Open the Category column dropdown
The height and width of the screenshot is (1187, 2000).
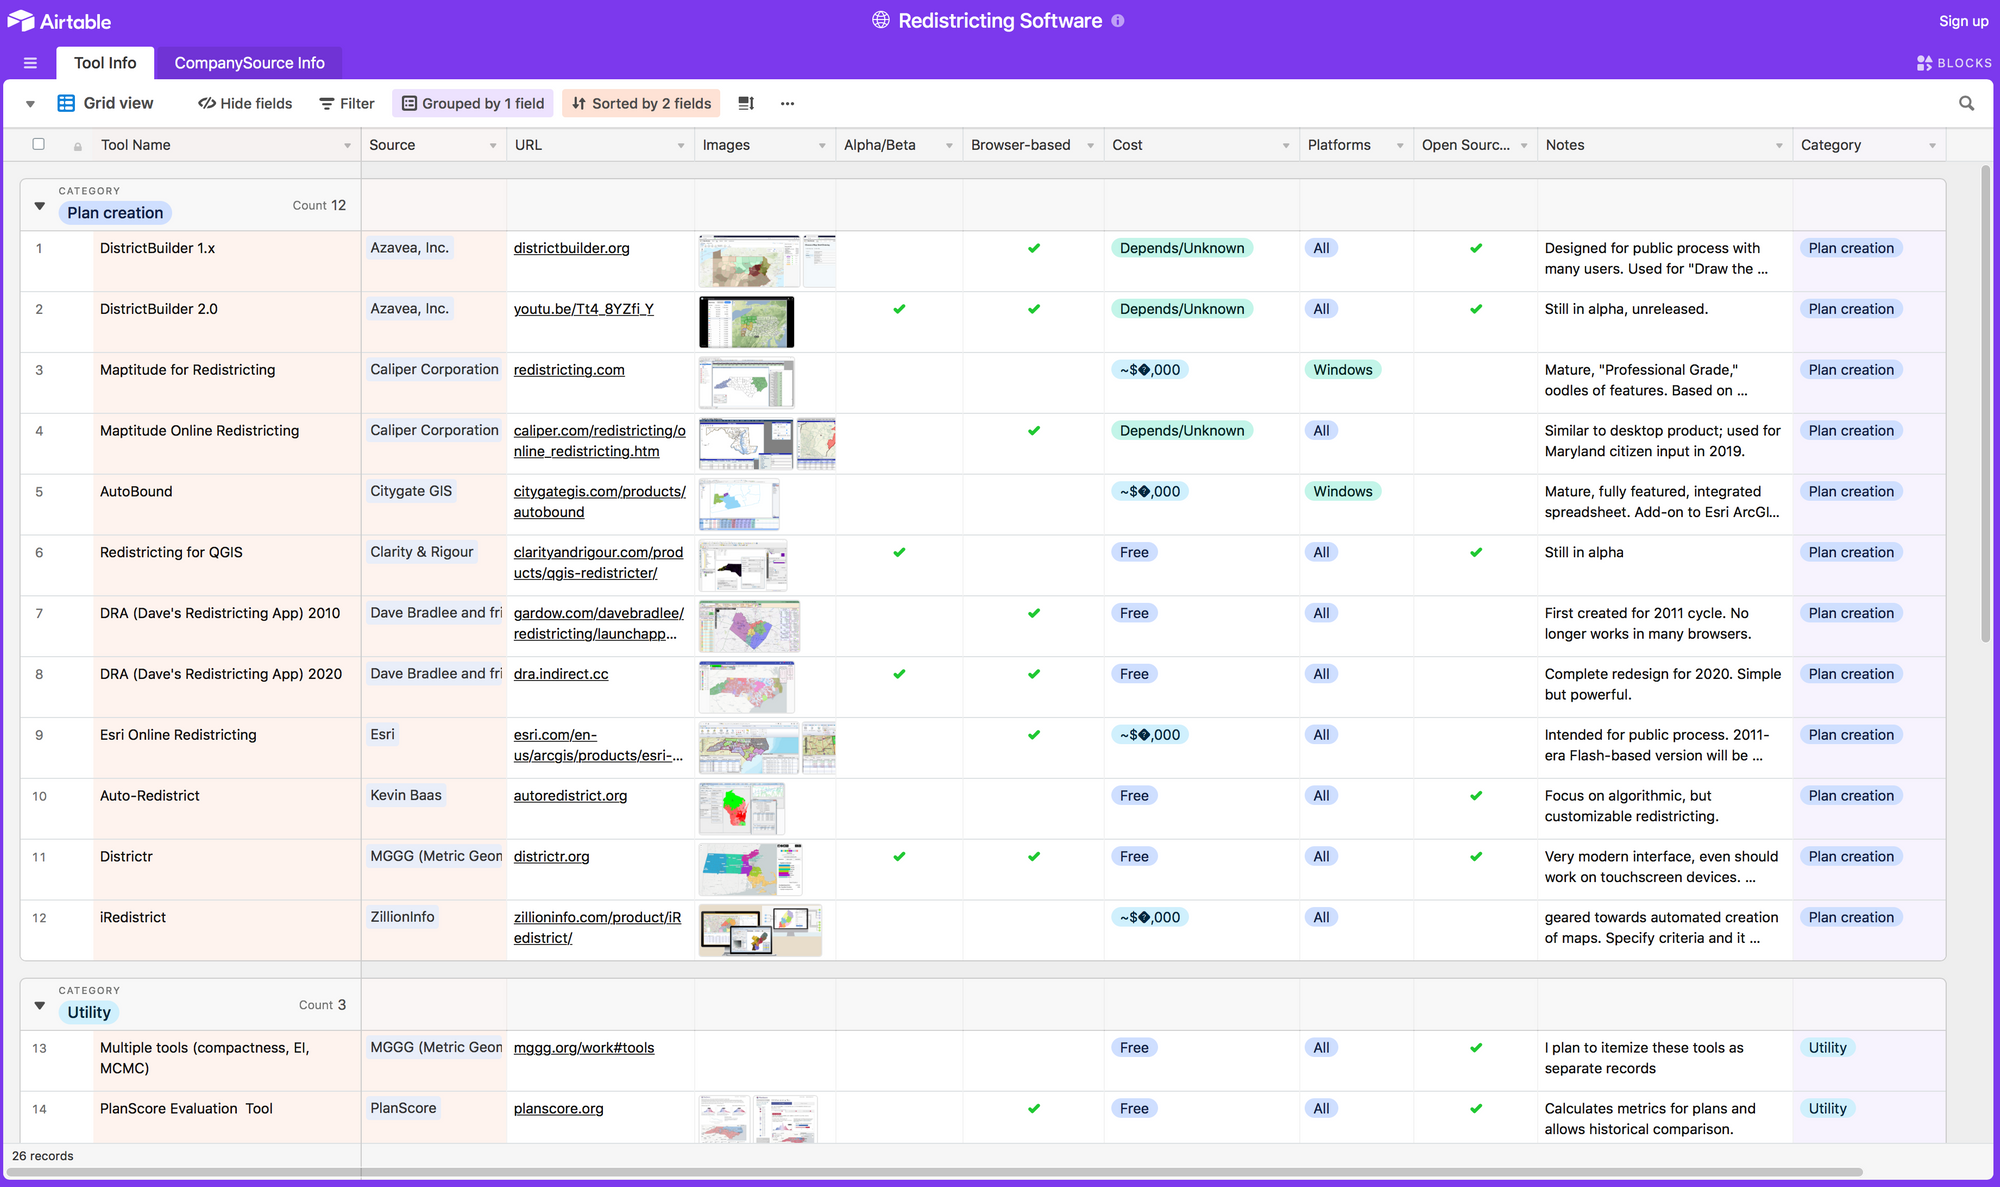click(x=1932, y=146)
